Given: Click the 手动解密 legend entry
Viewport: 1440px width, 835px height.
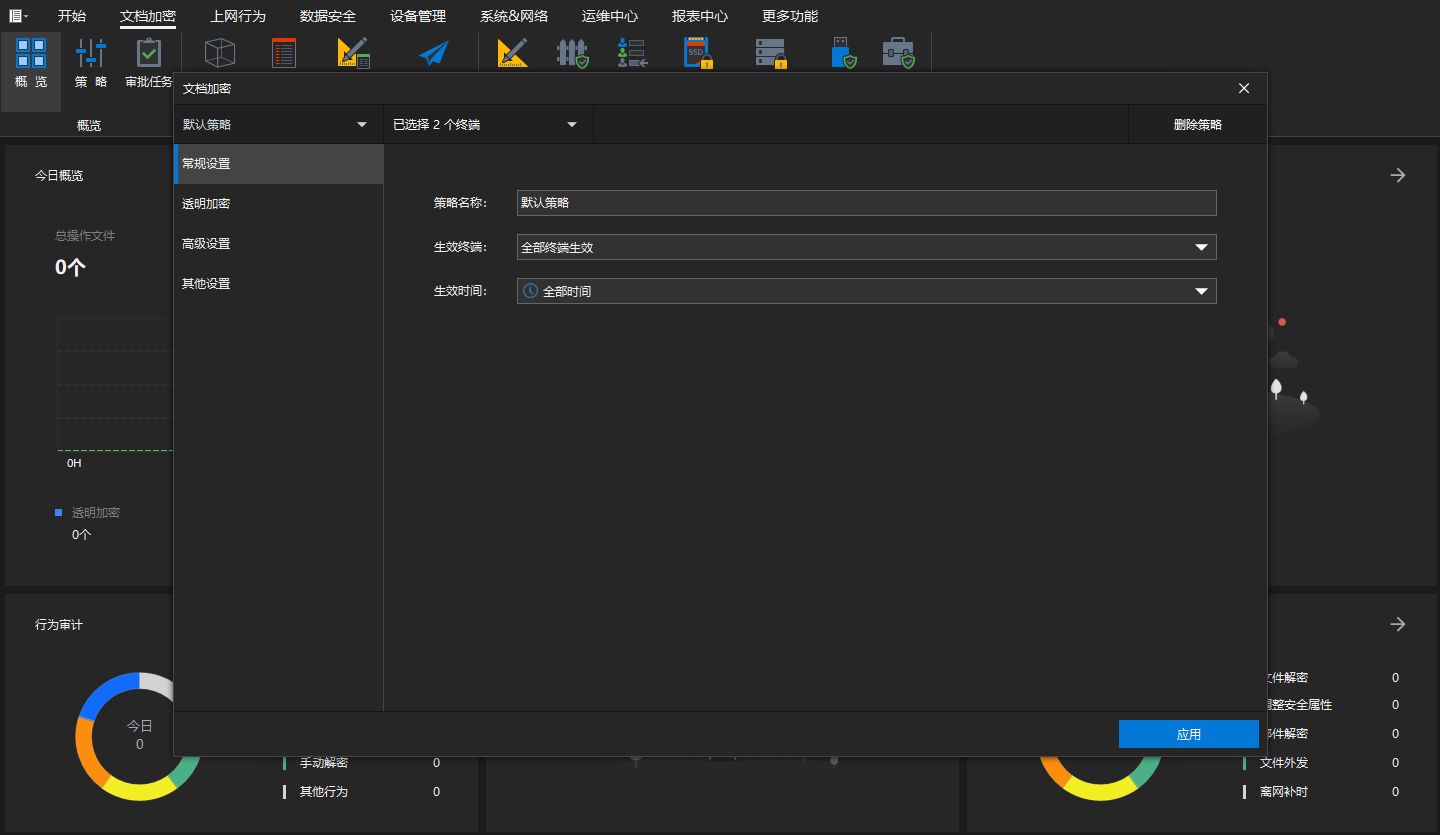Looking at the screenshot, I should tap(324, 763).
